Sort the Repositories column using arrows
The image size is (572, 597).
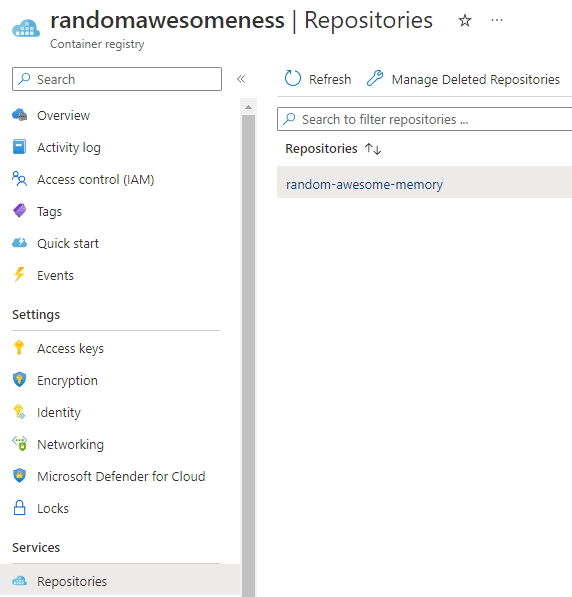373,149
